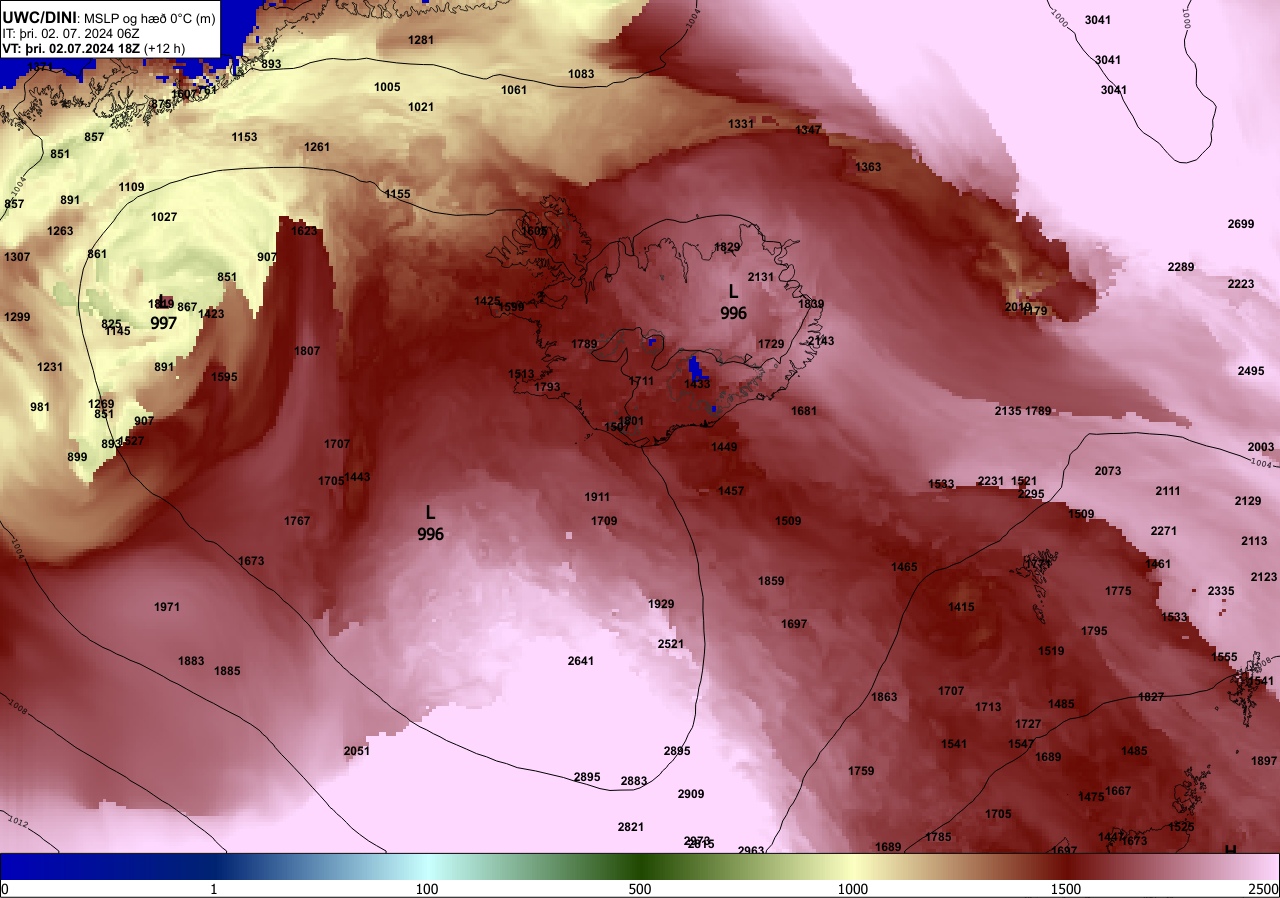Click the '(+12 h)' forecast offset text
This screenshot has width=1280, height=898.
[x=166, y=48]
